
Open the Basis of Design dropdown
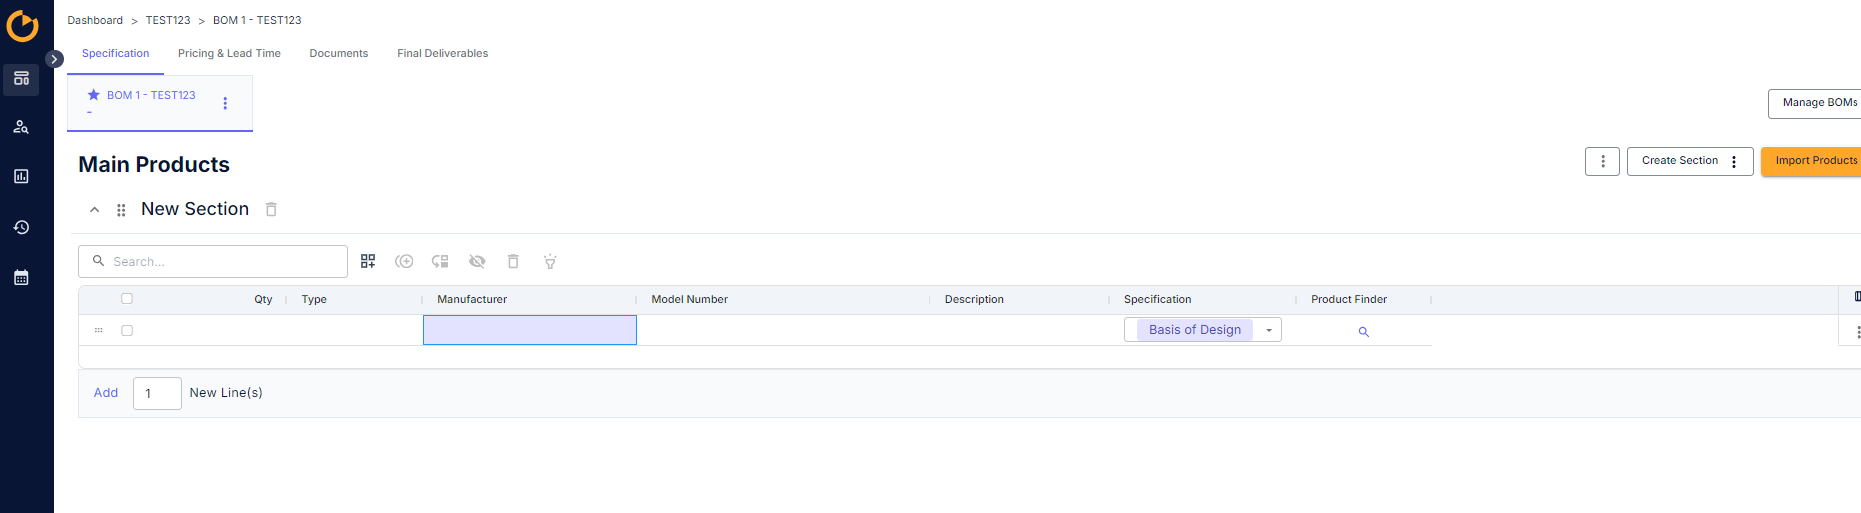click(1268, 330)
